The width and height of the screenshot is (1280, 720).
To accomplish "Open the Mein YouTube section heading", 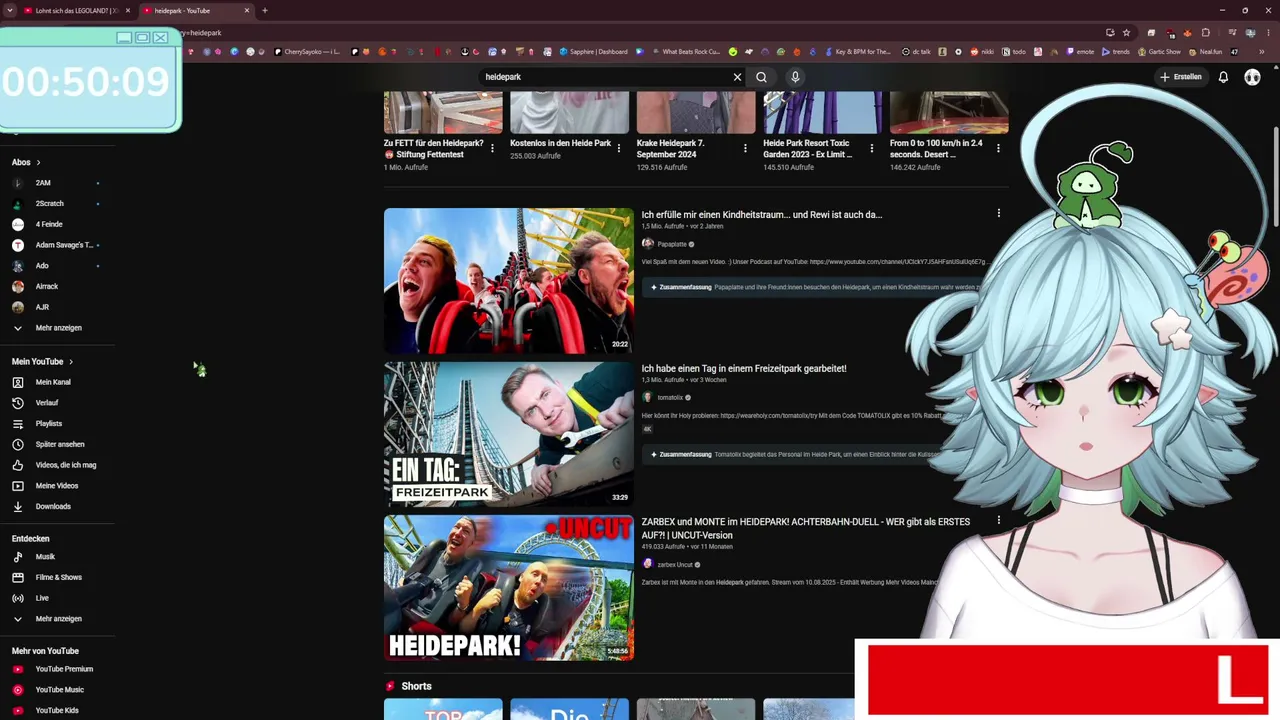I will click(42, 361).
